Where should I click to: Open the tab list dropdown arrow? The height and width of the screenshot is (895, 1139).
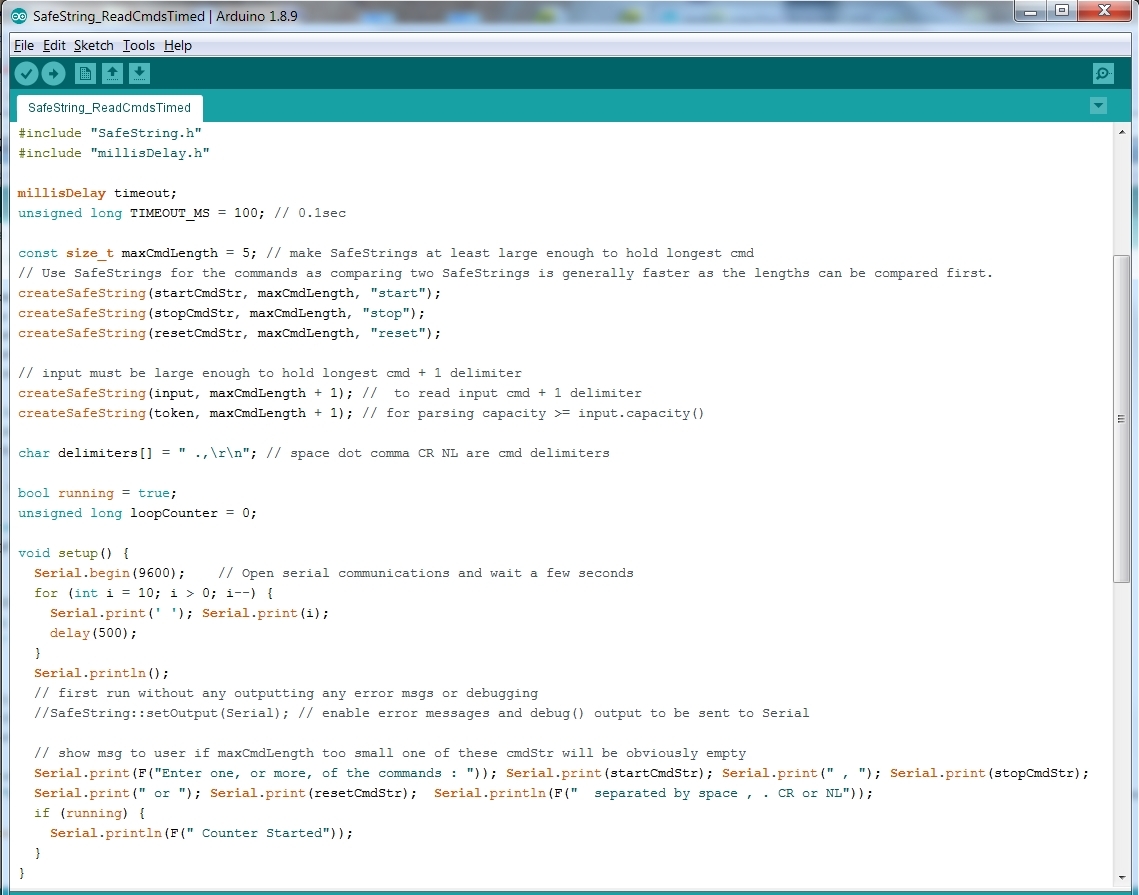[x=1098, y=105]
